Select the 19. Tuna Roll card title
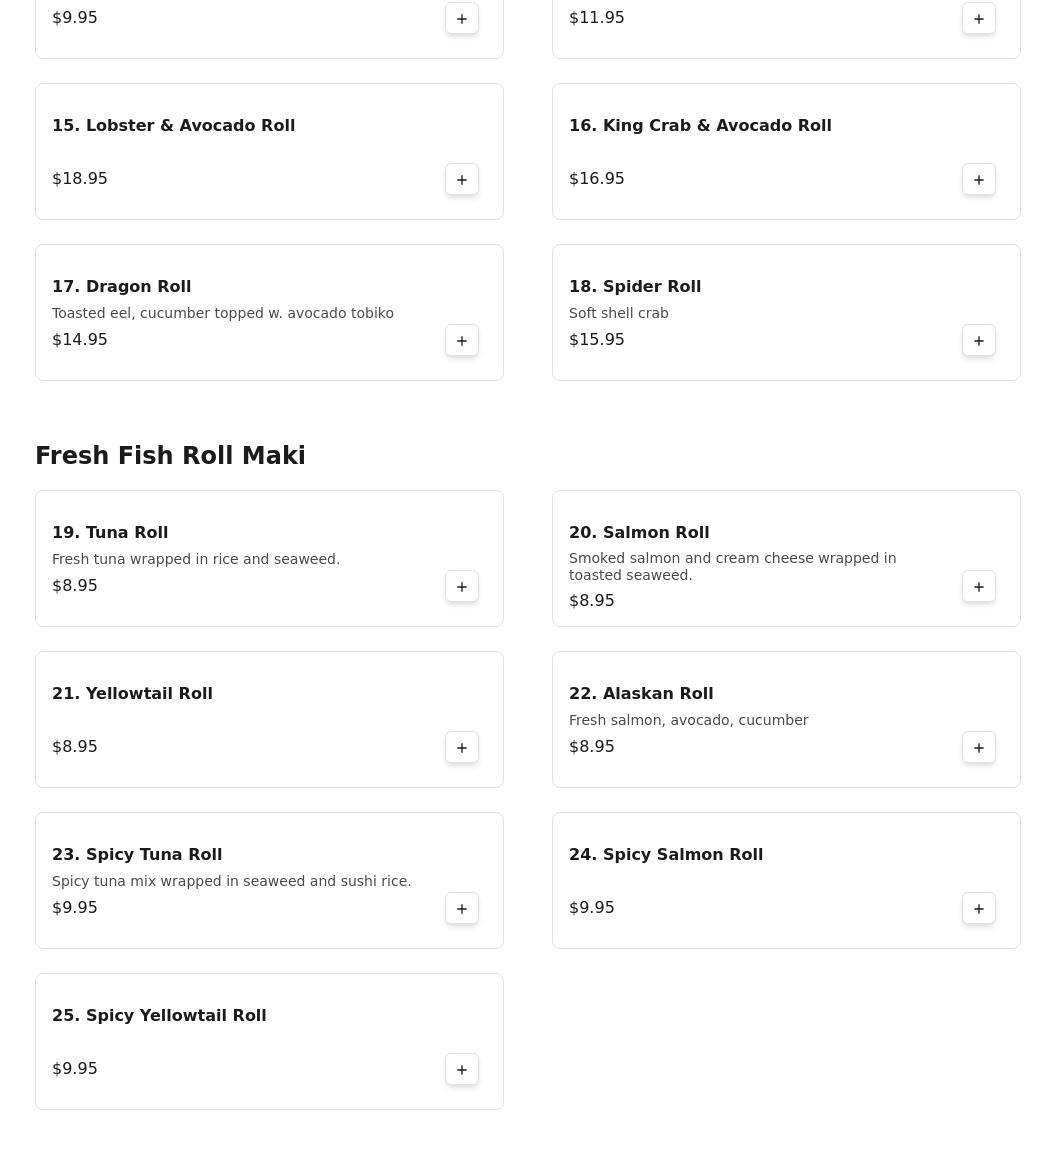 pyautogui.click(x=110, y=533)
